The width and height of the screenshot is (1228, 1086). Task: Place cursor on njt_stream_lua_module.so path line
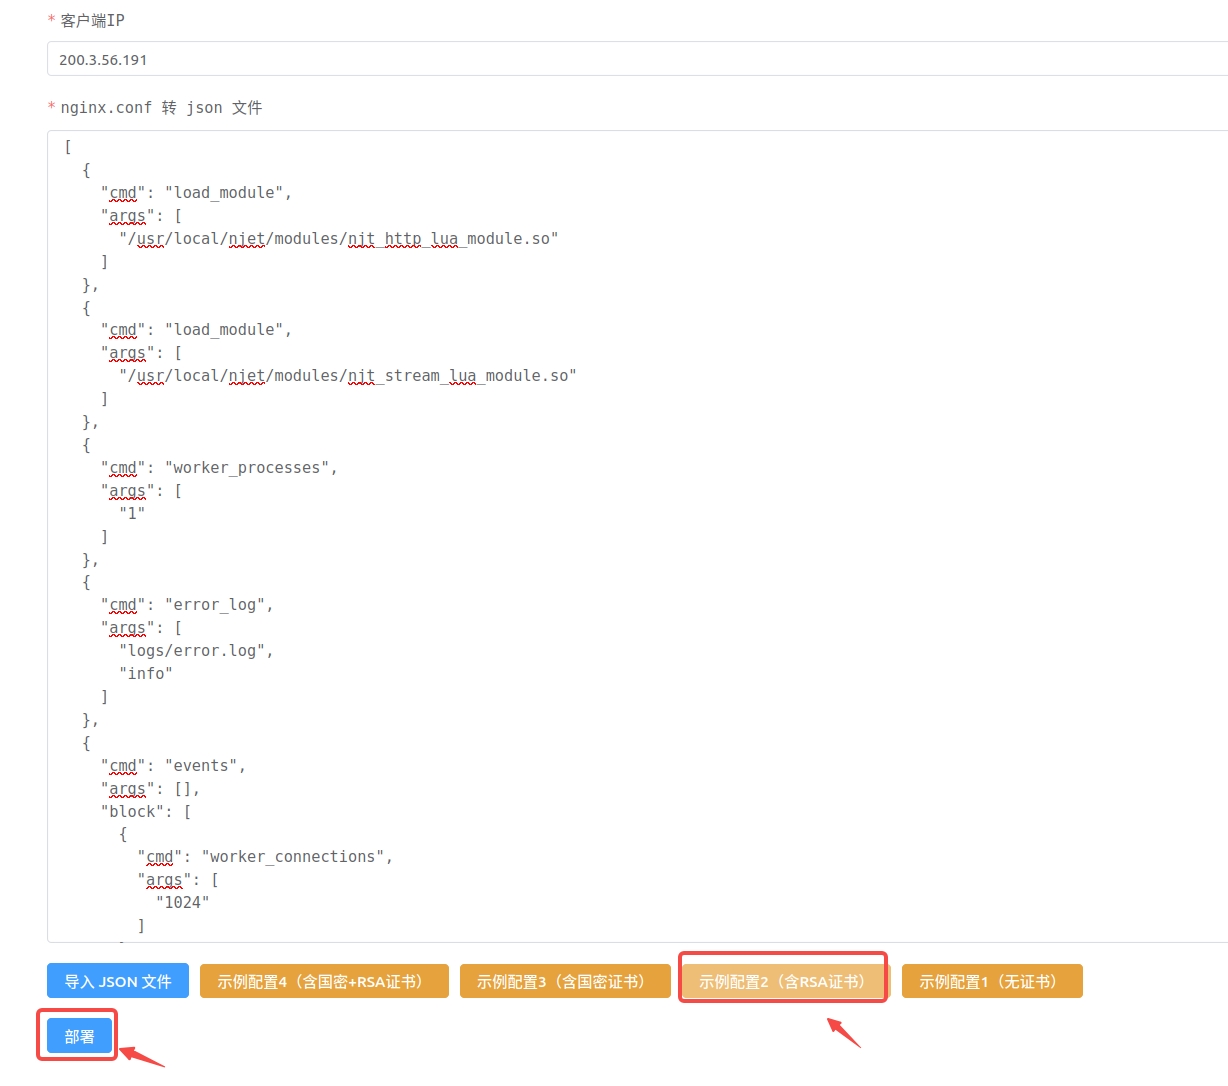pyautogui.click(x=347, y=376)
